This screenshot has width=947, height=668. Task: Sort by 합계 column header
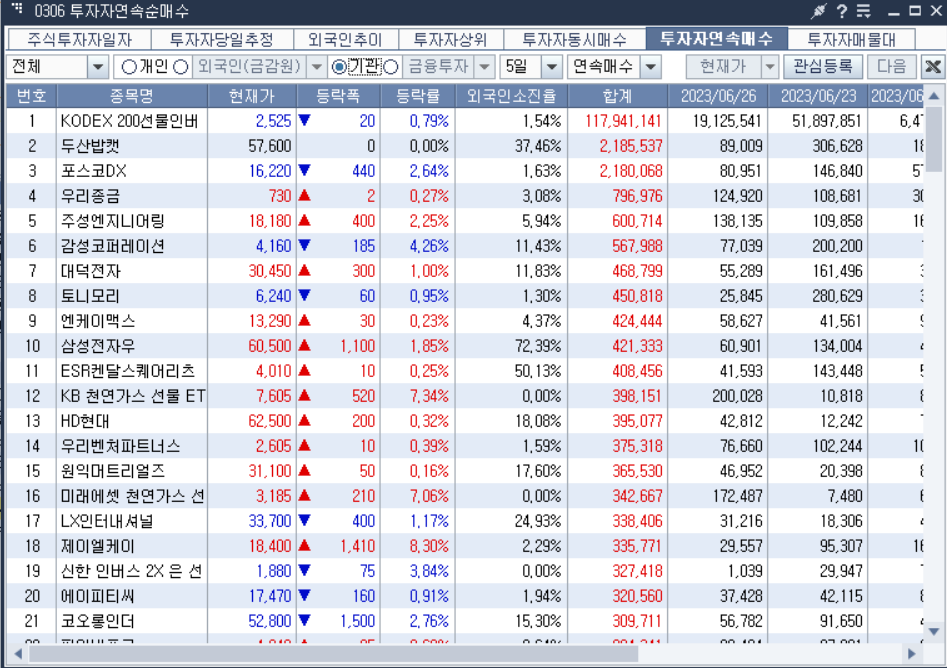point(617,96)
